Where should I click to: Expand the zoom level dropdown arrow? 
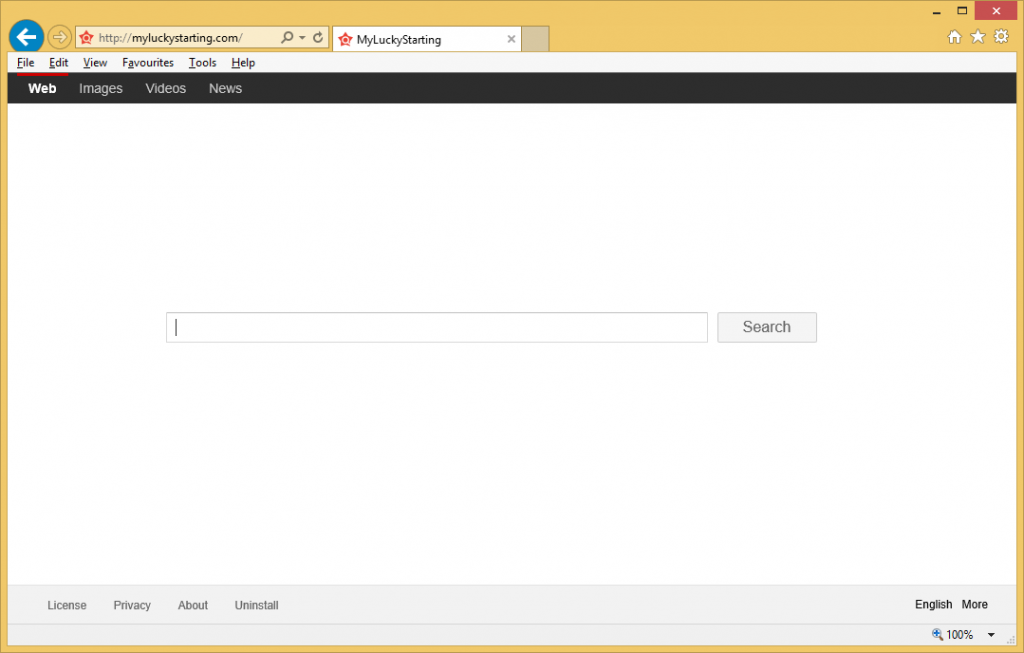991,635
